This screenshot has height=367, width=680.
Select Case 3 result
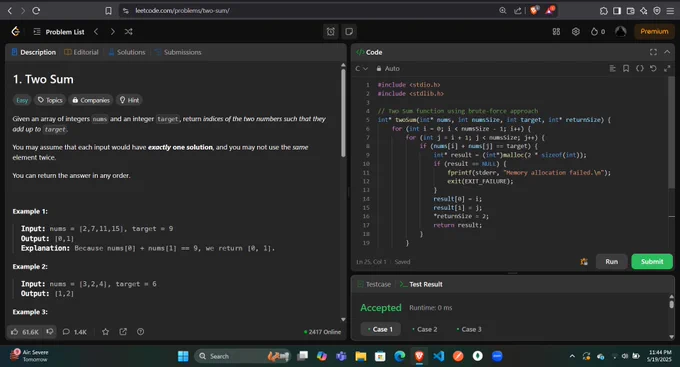coord(469,329)
